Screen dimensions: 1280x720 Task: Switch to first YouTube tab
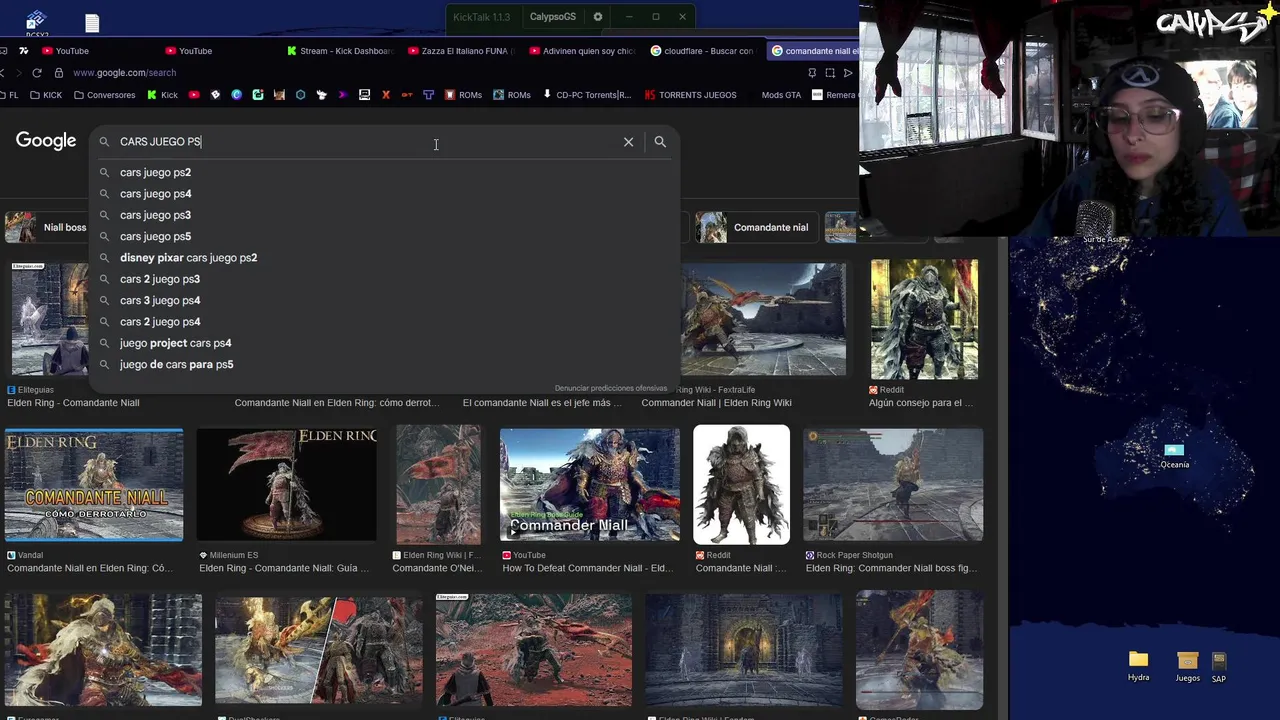click(x=65, y=51)
